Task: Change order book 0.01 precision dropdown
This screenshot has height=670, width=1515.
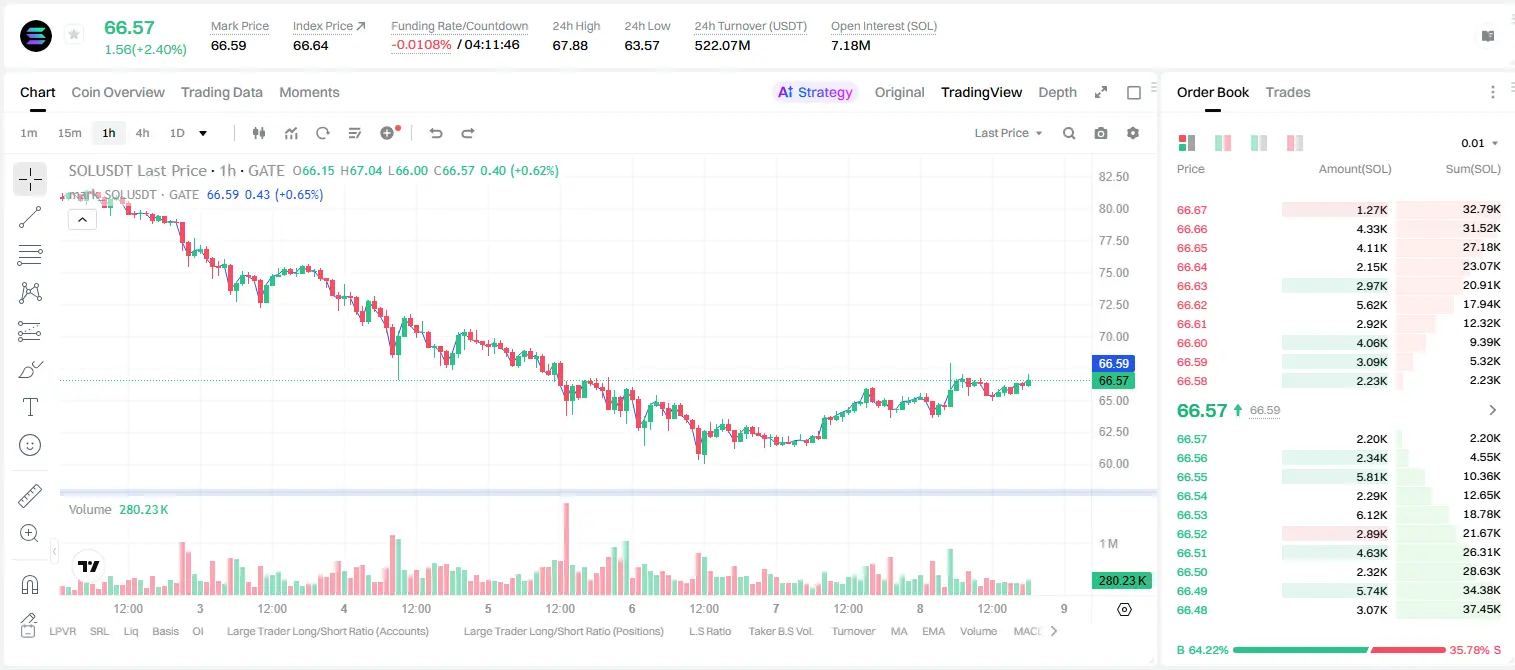Action: coord(1480,143)
